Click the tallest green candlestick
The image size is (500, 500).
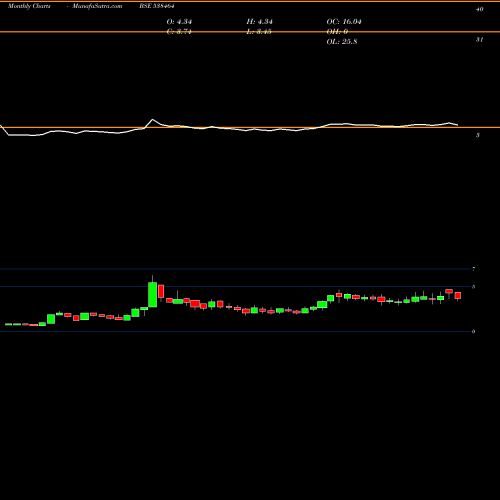click(x=152, y=295)
